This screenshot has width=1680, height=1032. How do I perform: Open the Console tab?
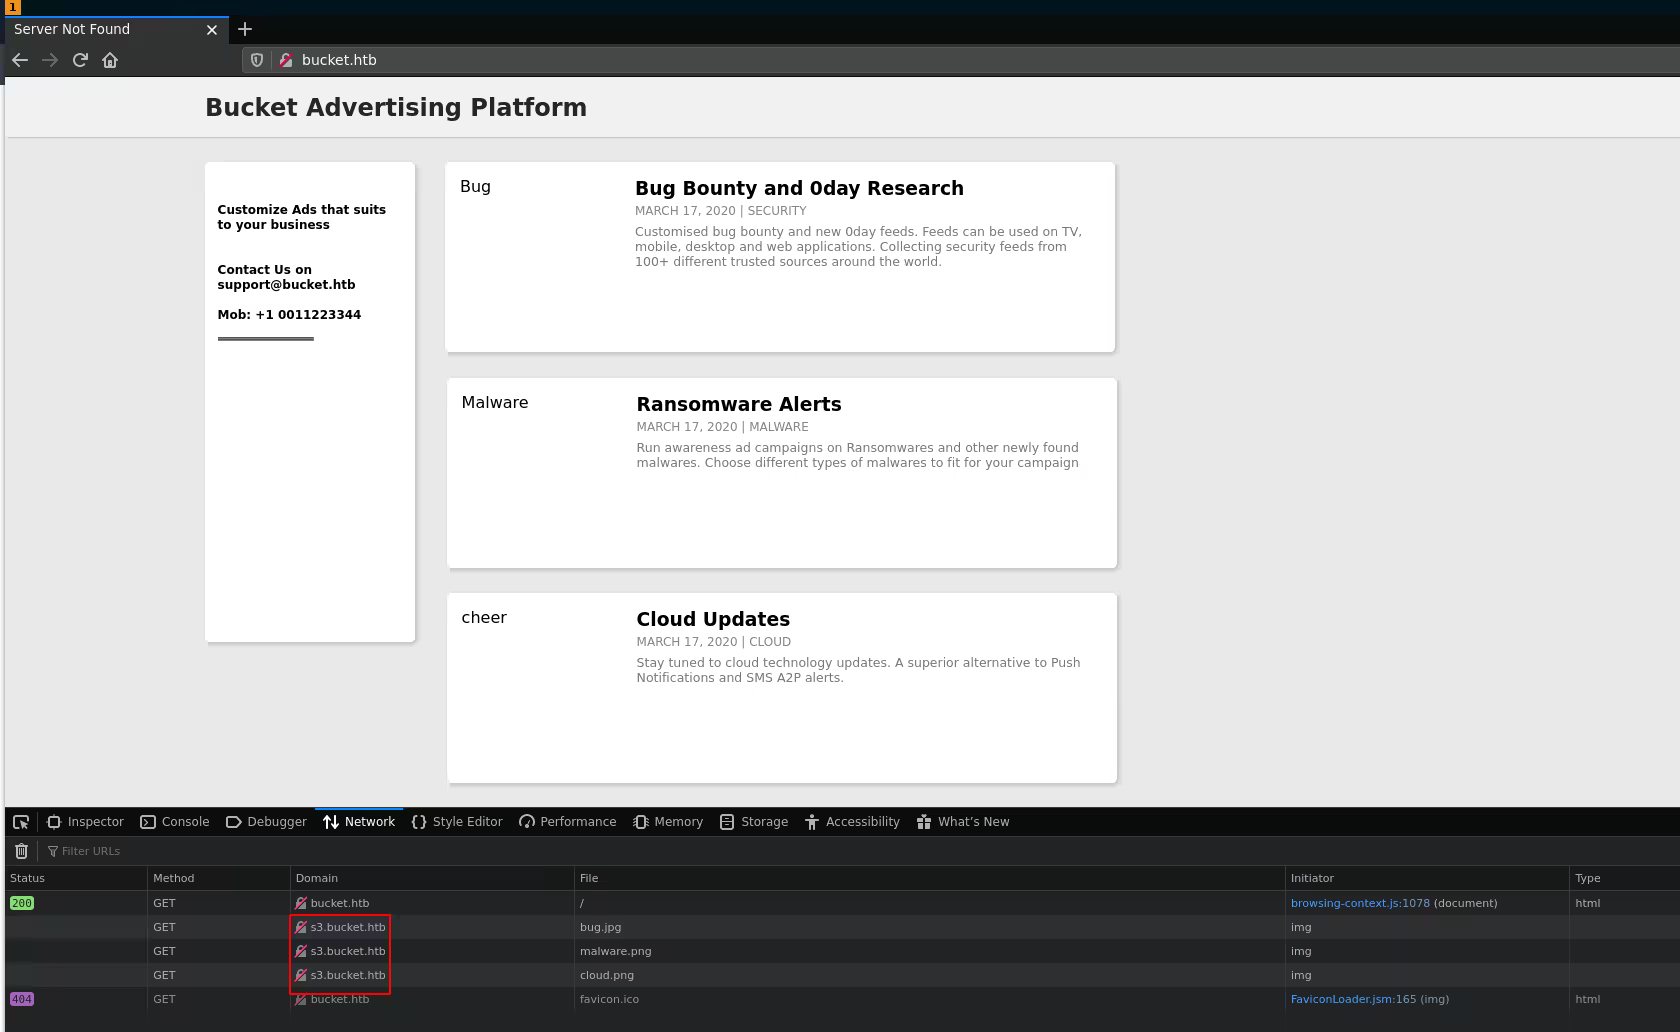175,822
